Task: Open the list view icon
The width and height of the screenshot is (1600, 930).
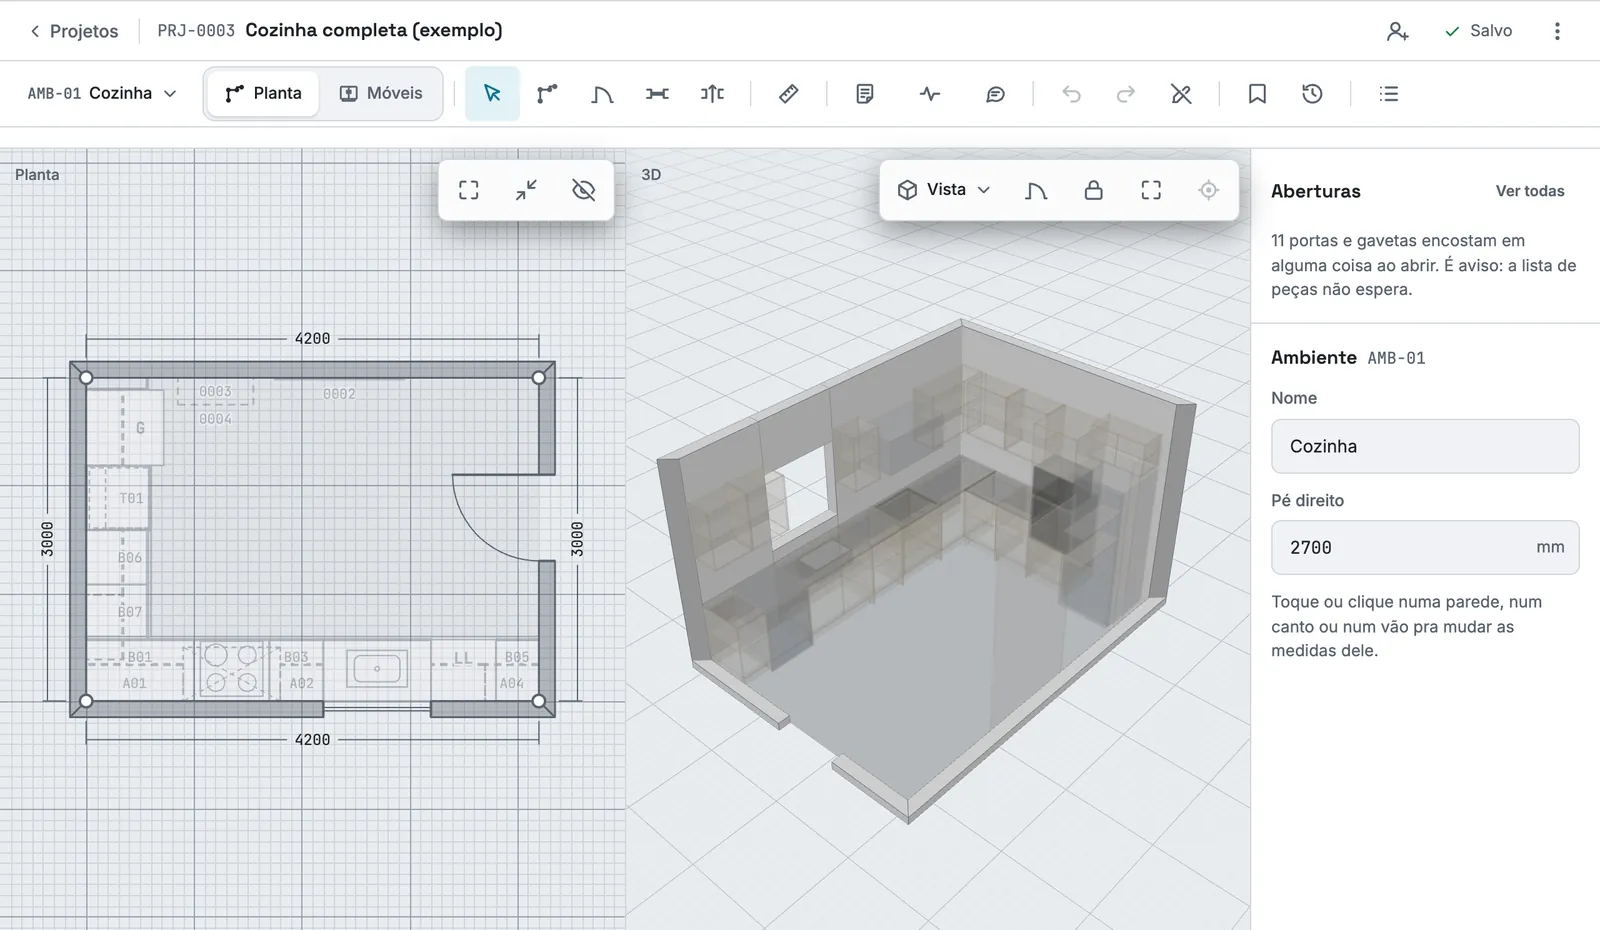Action: click(x=1389, y=93)
